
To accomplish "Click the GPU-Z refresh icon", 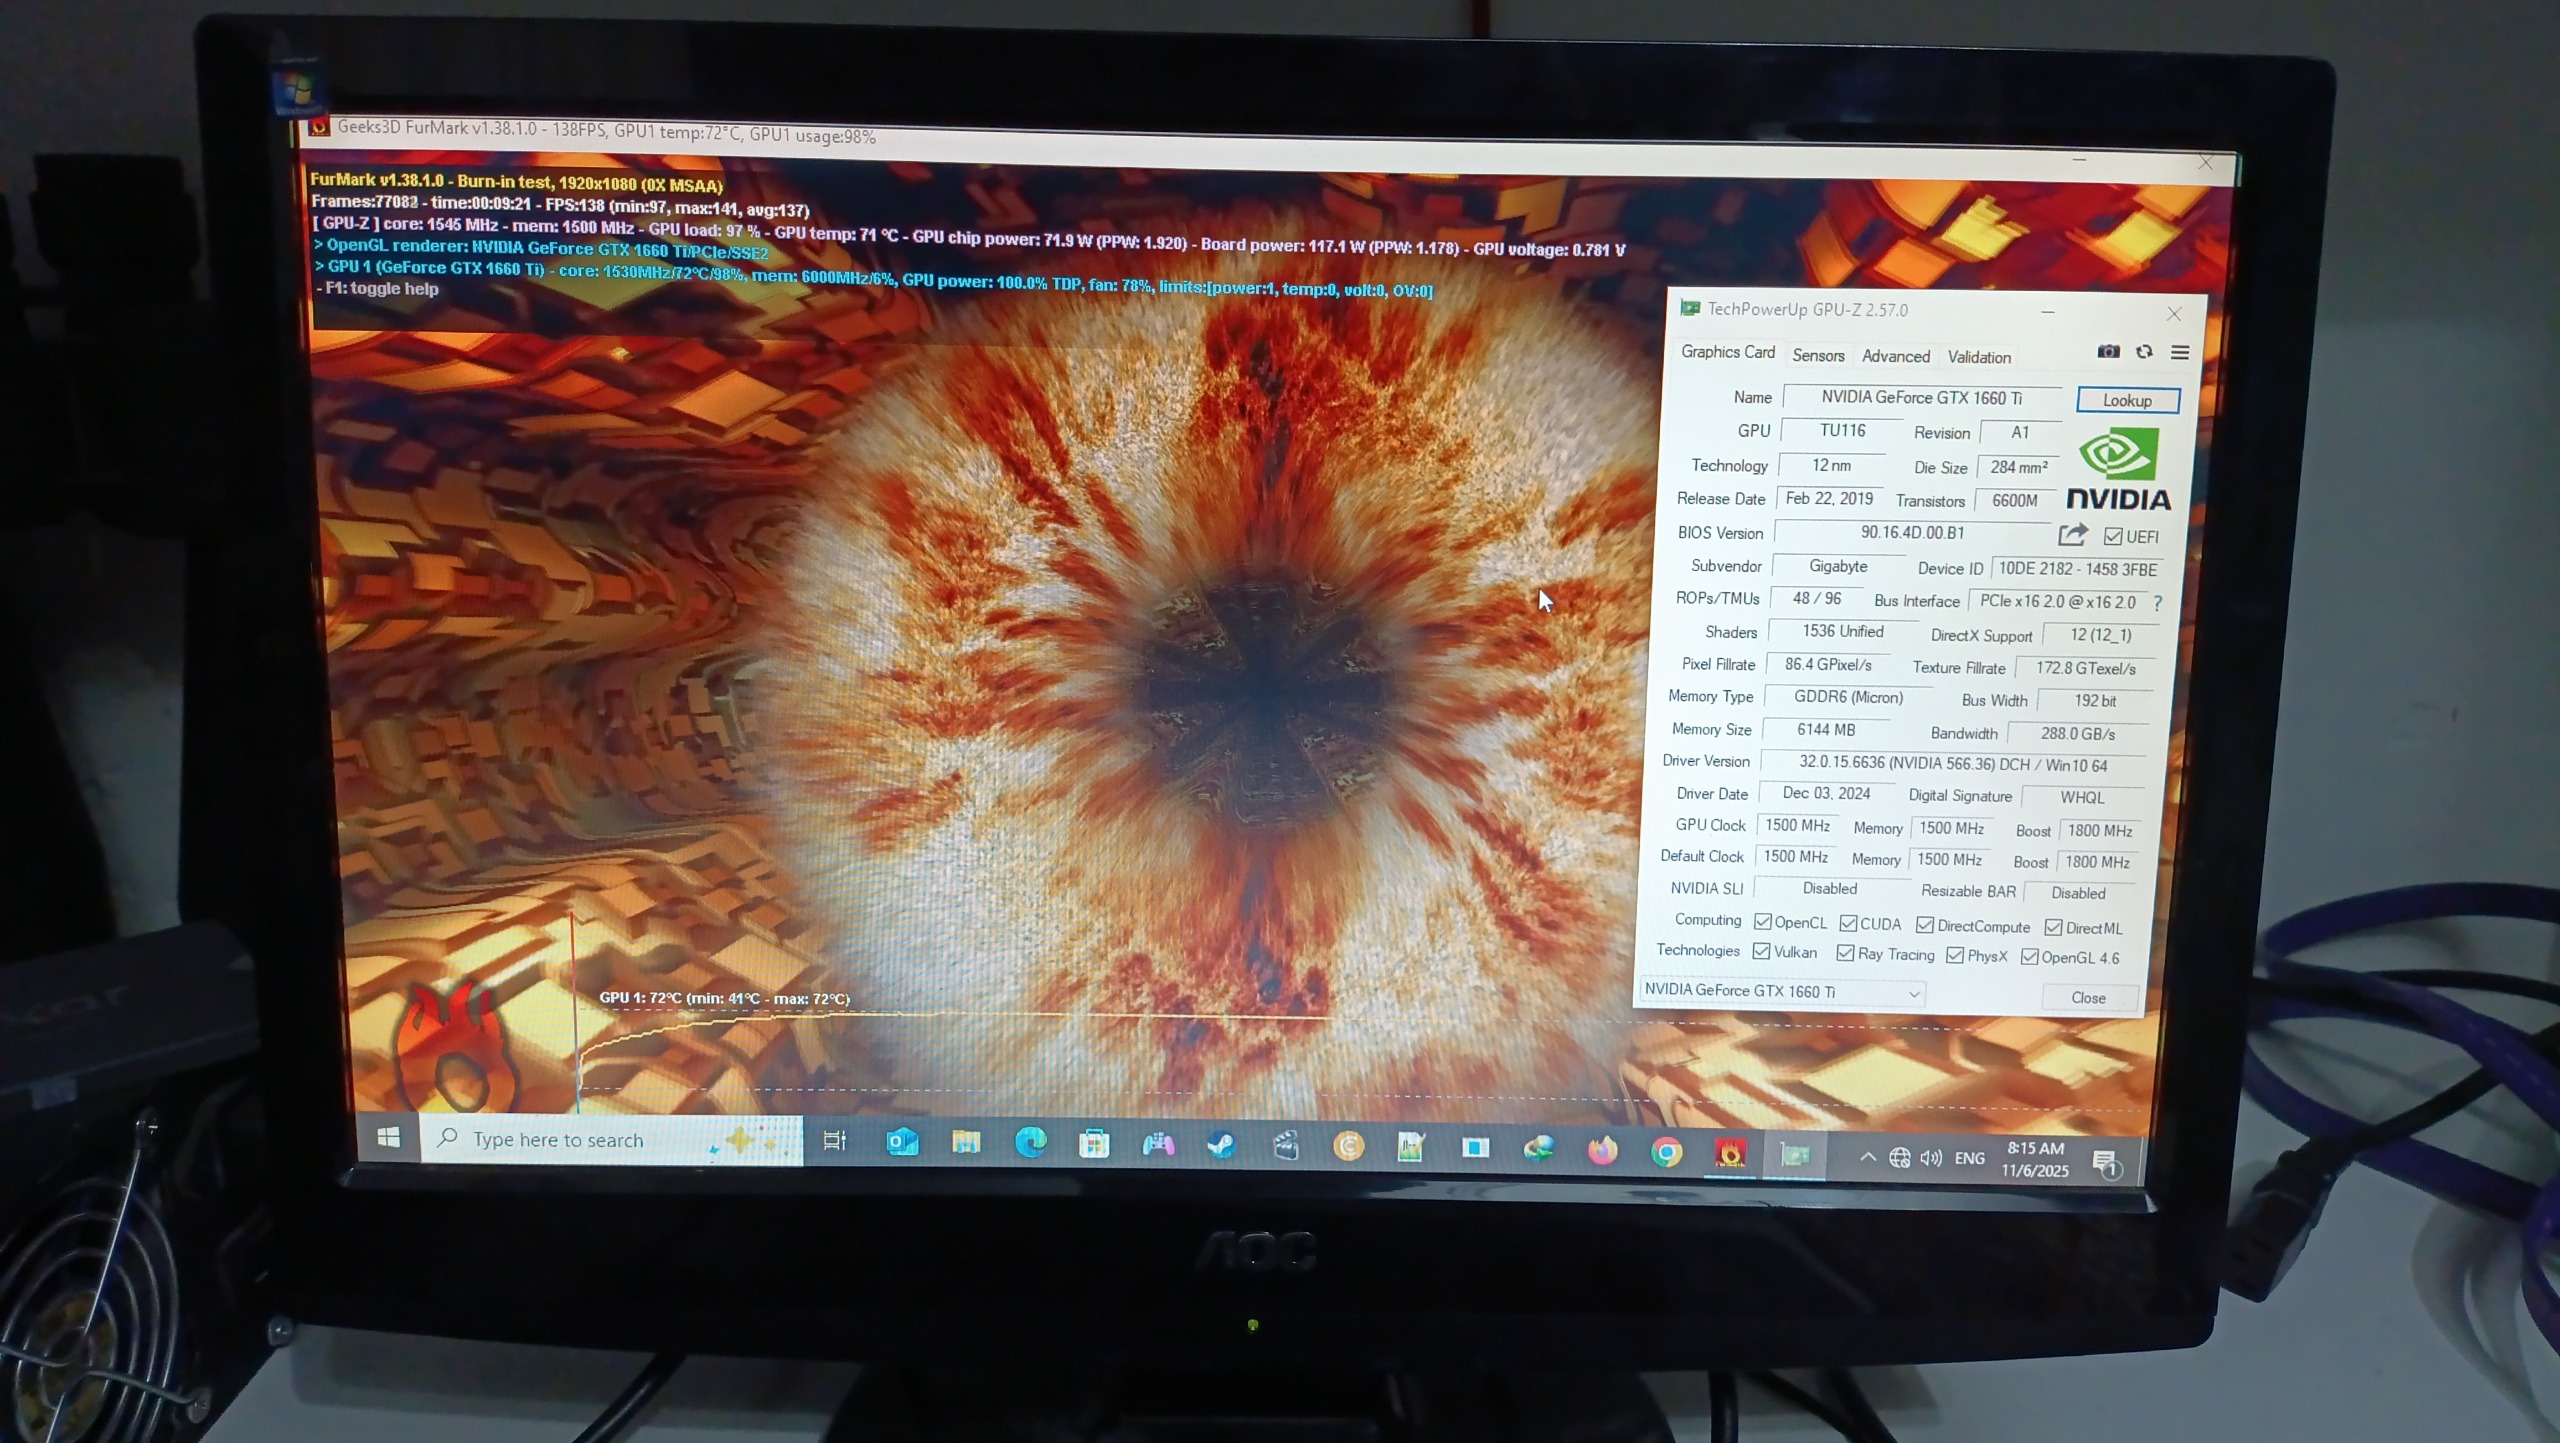I will pyautogui.click(x=2144, y=352).
